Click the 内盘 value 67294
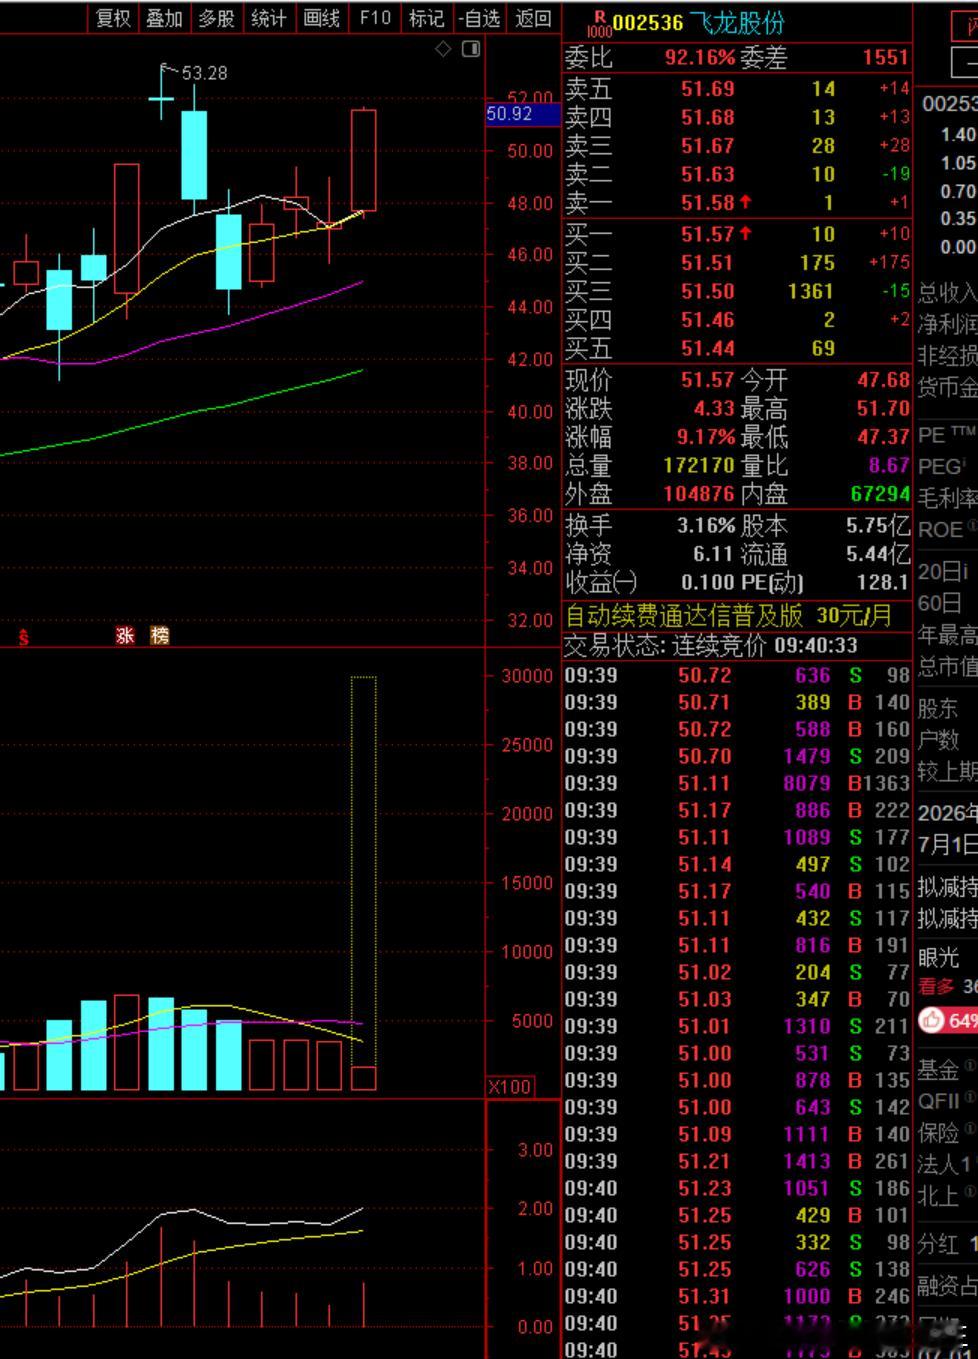Viewport: 978px width, 1359px height. (x=880, y=494)
